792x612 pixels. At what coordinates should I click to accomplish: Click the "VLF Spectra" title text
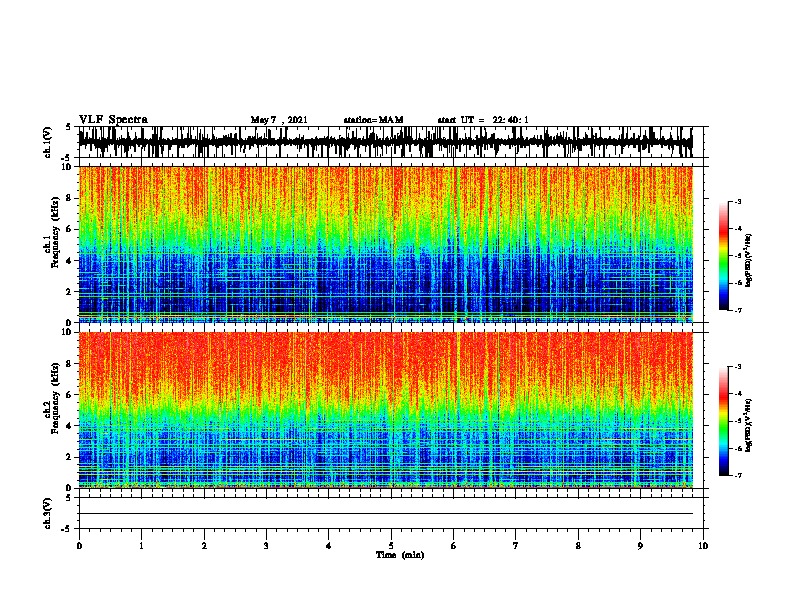pos(113,120)
